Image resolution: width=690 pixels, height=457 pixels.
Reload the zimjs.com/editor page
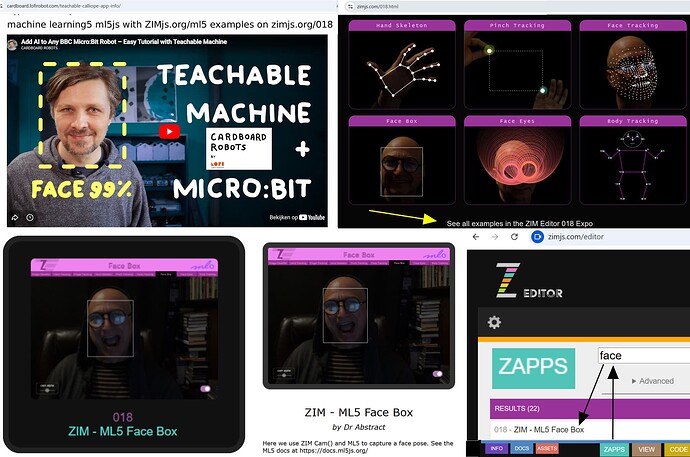(x=514, y=237)
